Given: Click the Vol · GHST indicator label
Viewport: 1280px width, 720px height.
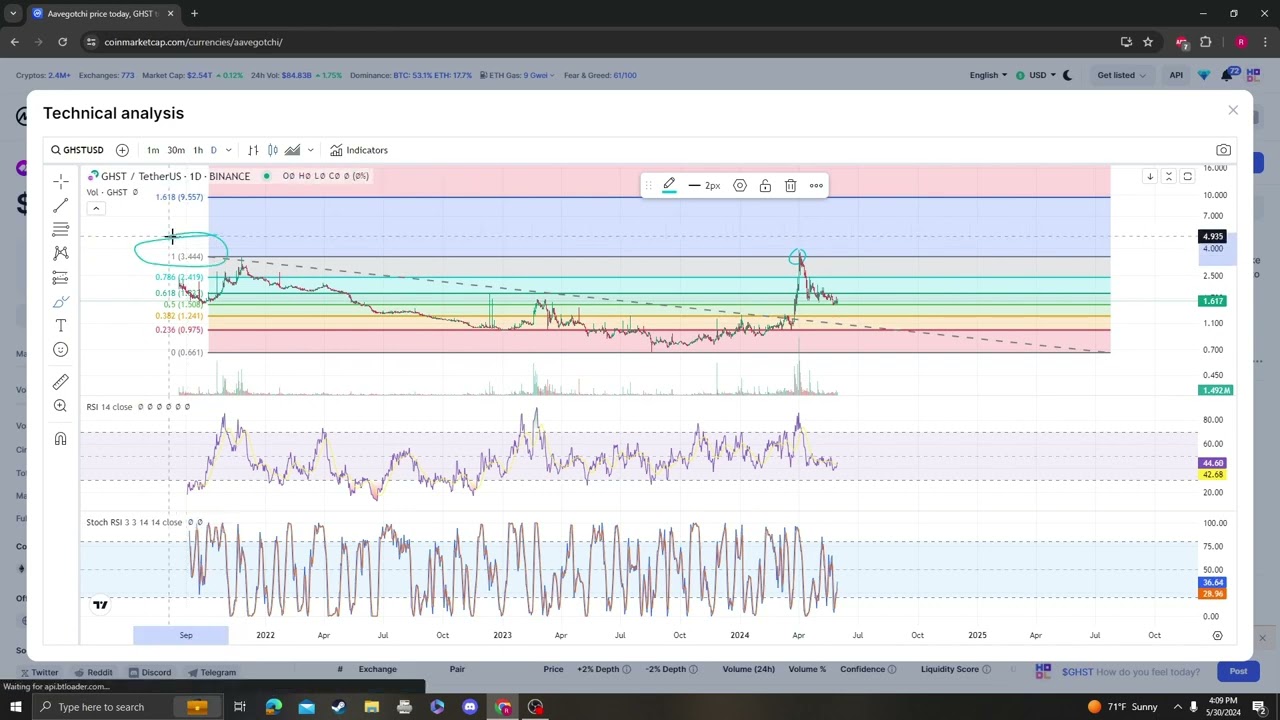Looking at the screenshot, I should [107, 192].
